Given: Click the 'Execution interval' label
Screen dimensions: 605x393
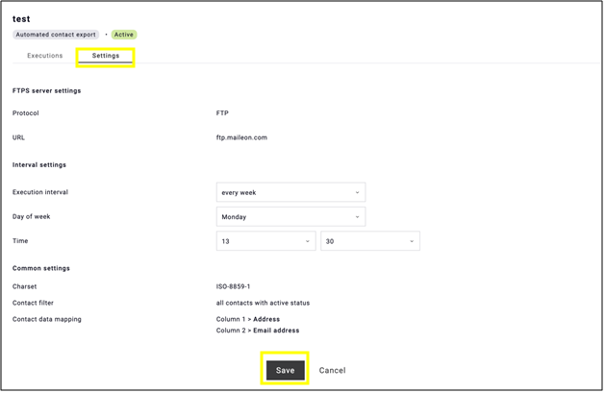Looking at the screenshot, I should pos(40,192).
